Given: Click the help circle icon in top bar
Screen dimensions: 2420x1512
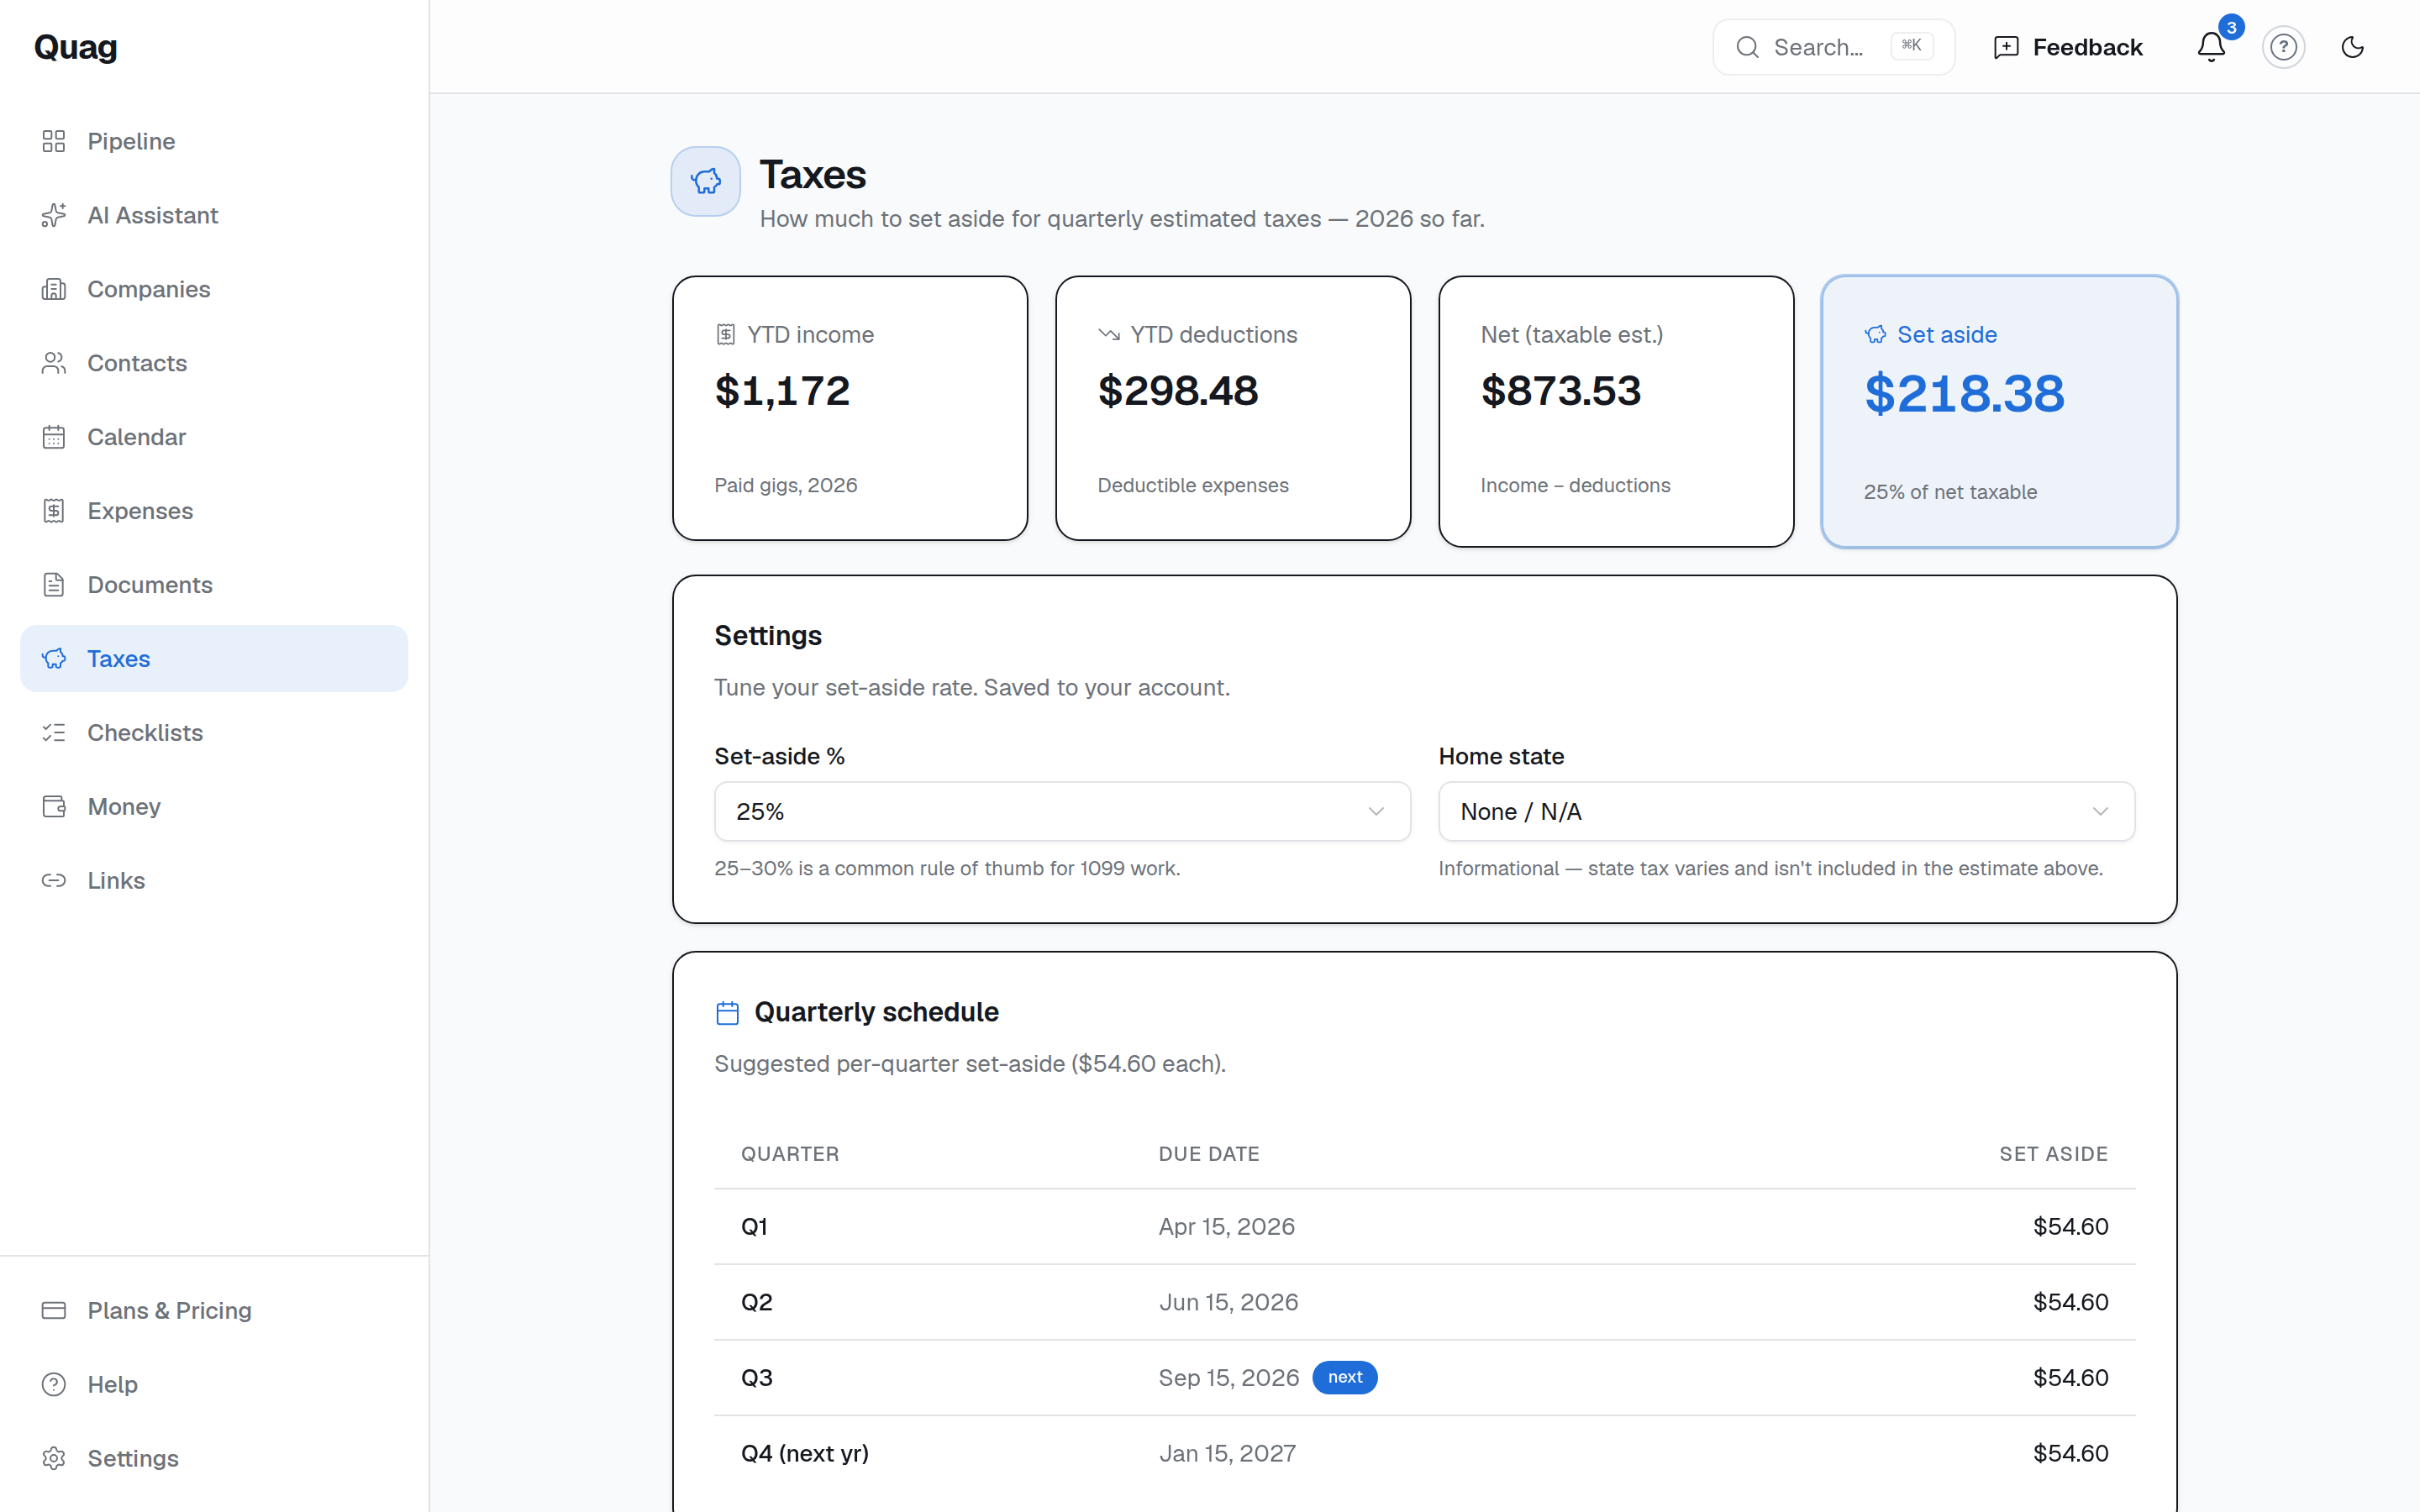Looking at the screenshot, I should (2283, 47).
